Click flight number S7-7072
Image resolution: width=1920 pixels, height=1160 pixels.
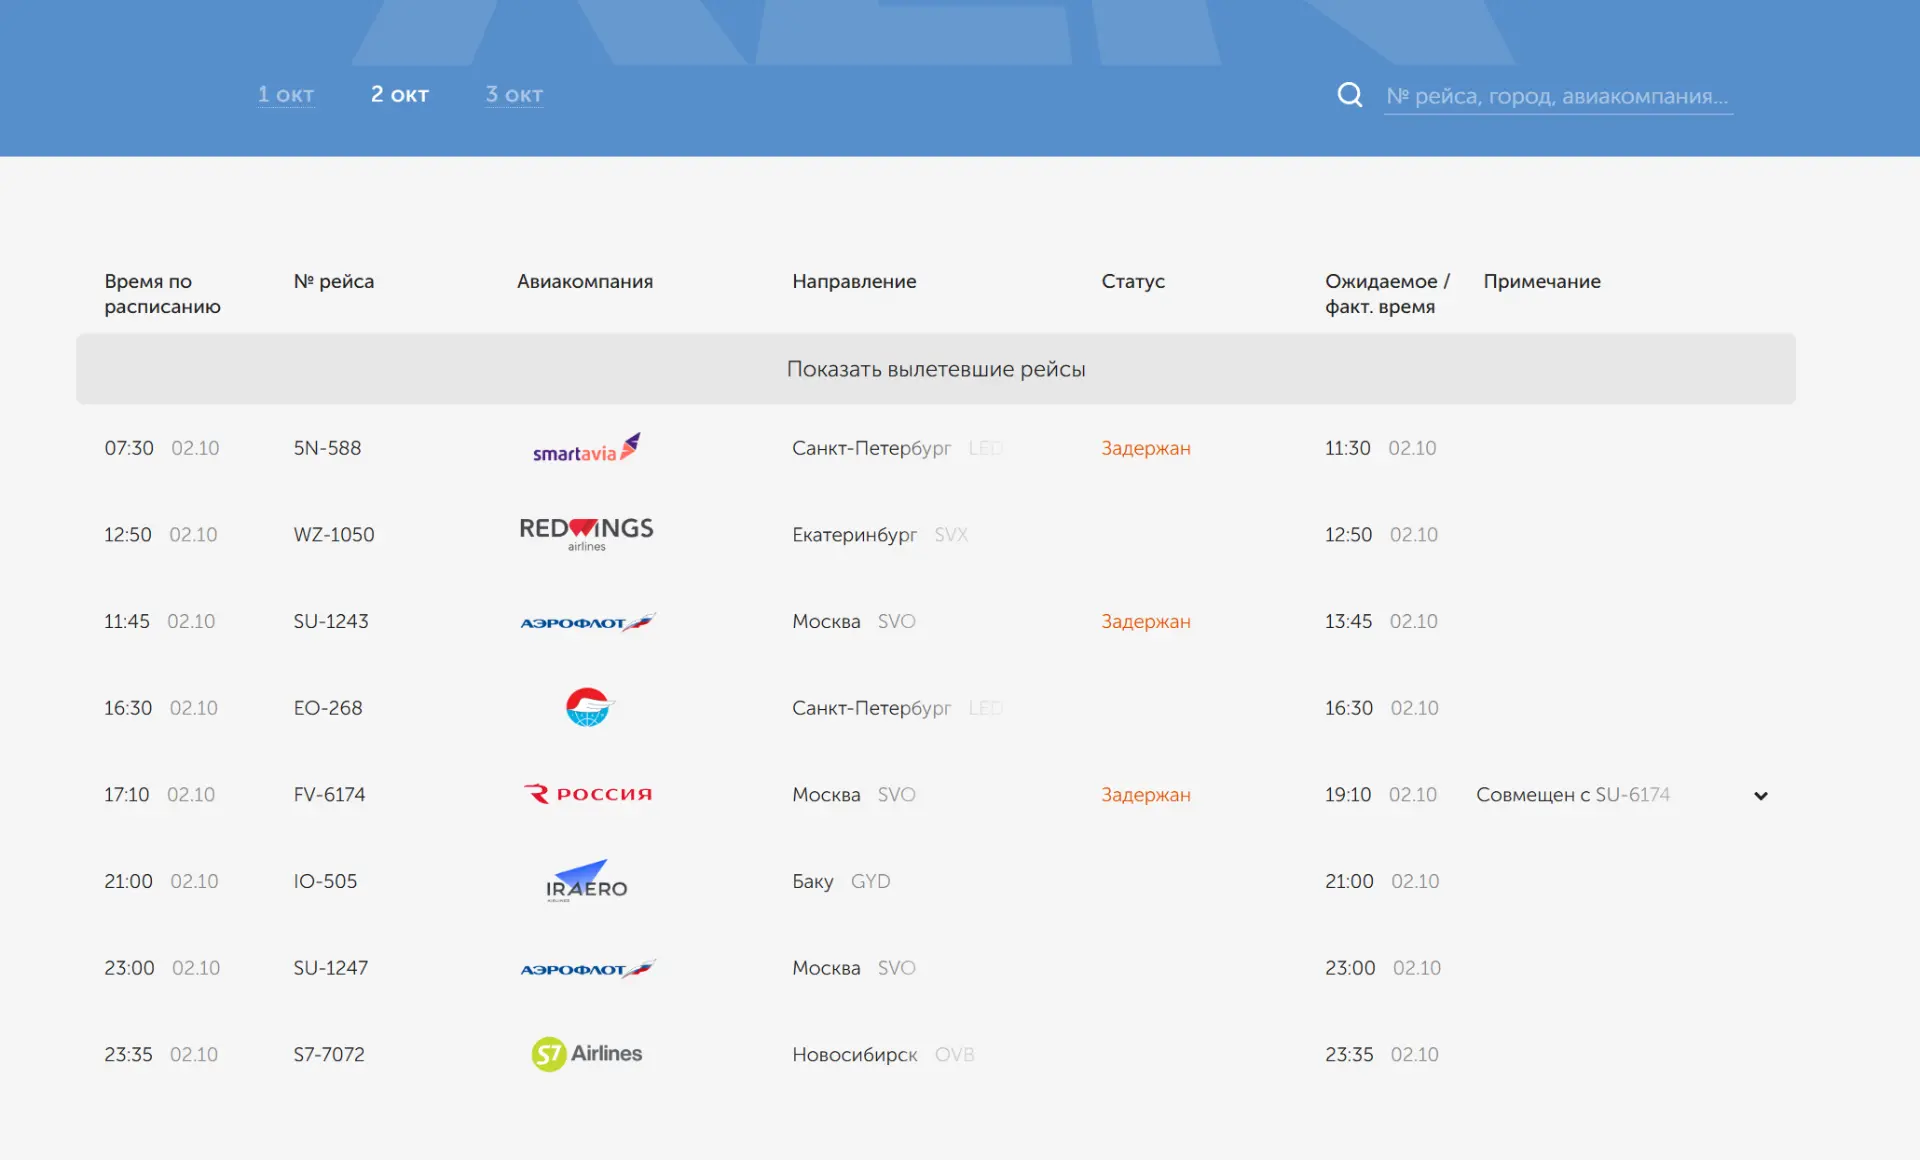329,1055
